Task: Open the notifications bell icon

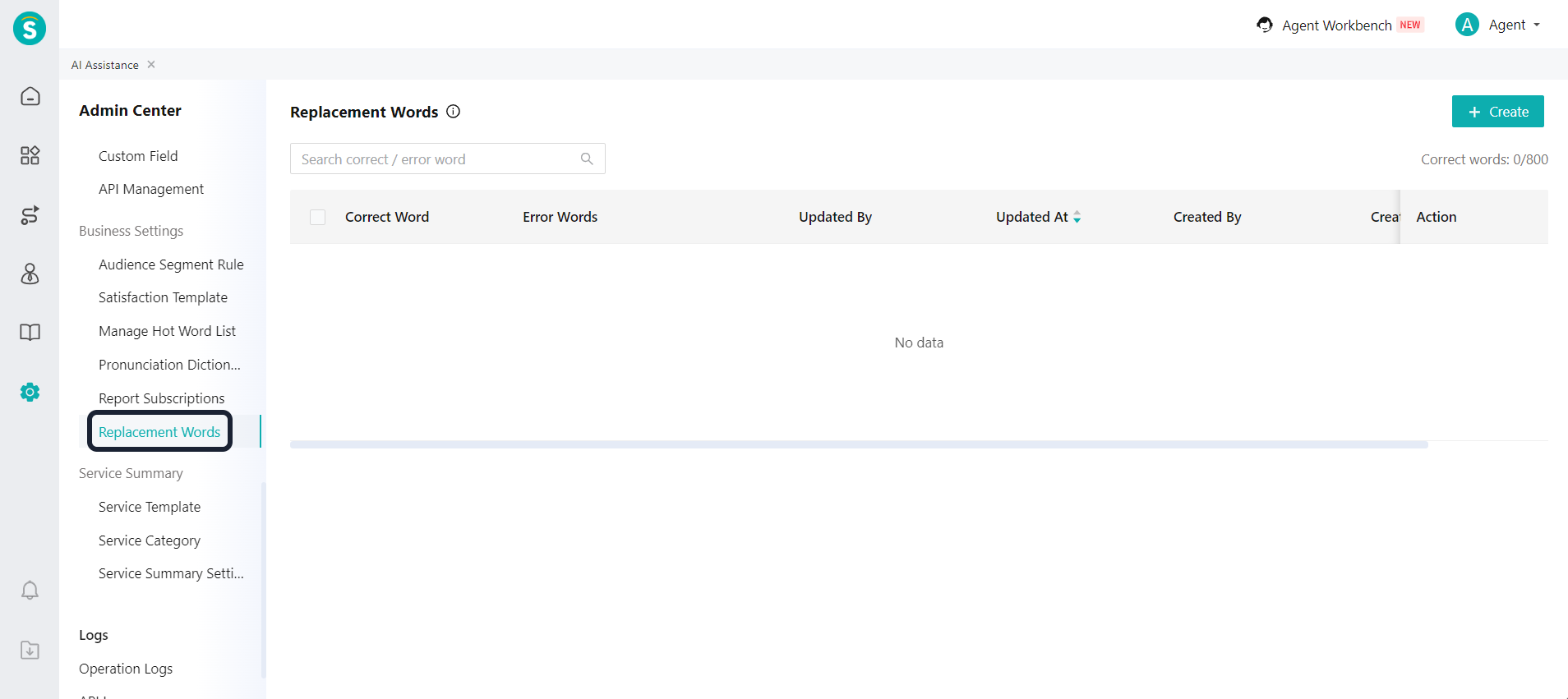Action: 30,590
